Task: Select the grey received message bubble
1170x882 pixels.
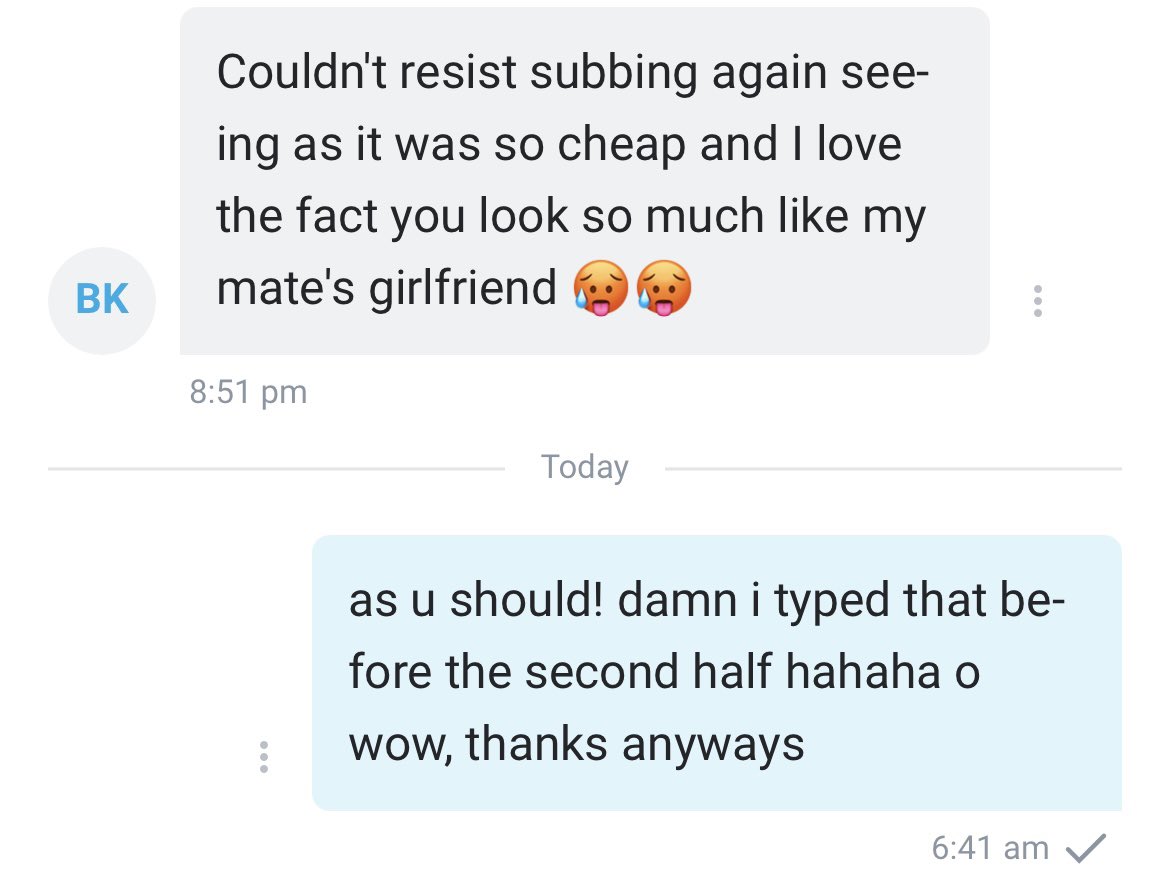Action: click(x=585, y=181)
